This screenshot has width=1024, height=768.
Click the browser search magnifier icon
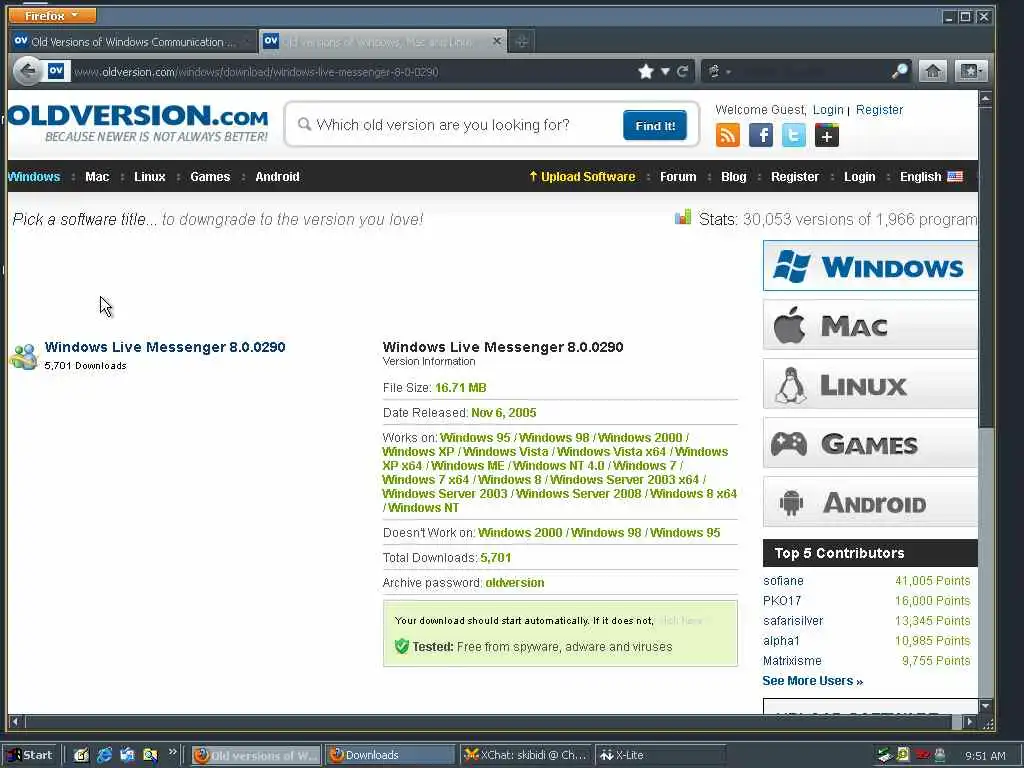coord(900,71)
